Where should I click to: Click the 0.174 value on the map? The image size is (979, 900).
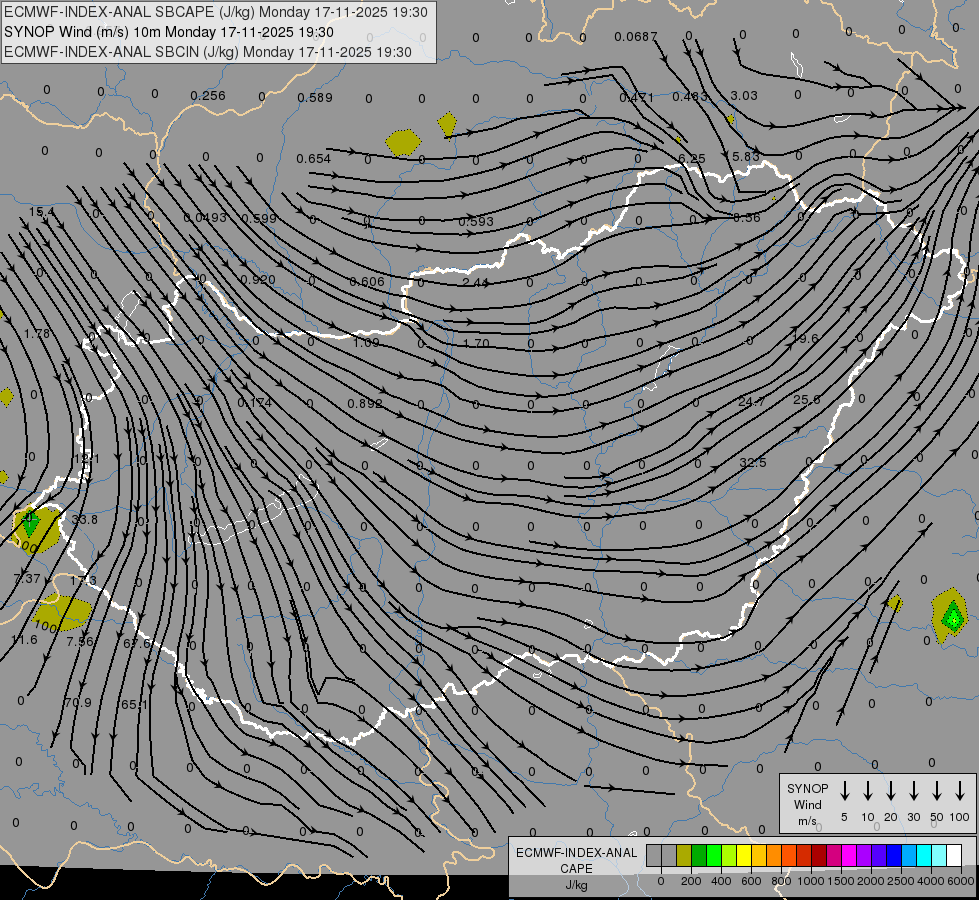[x=254, y=403]
